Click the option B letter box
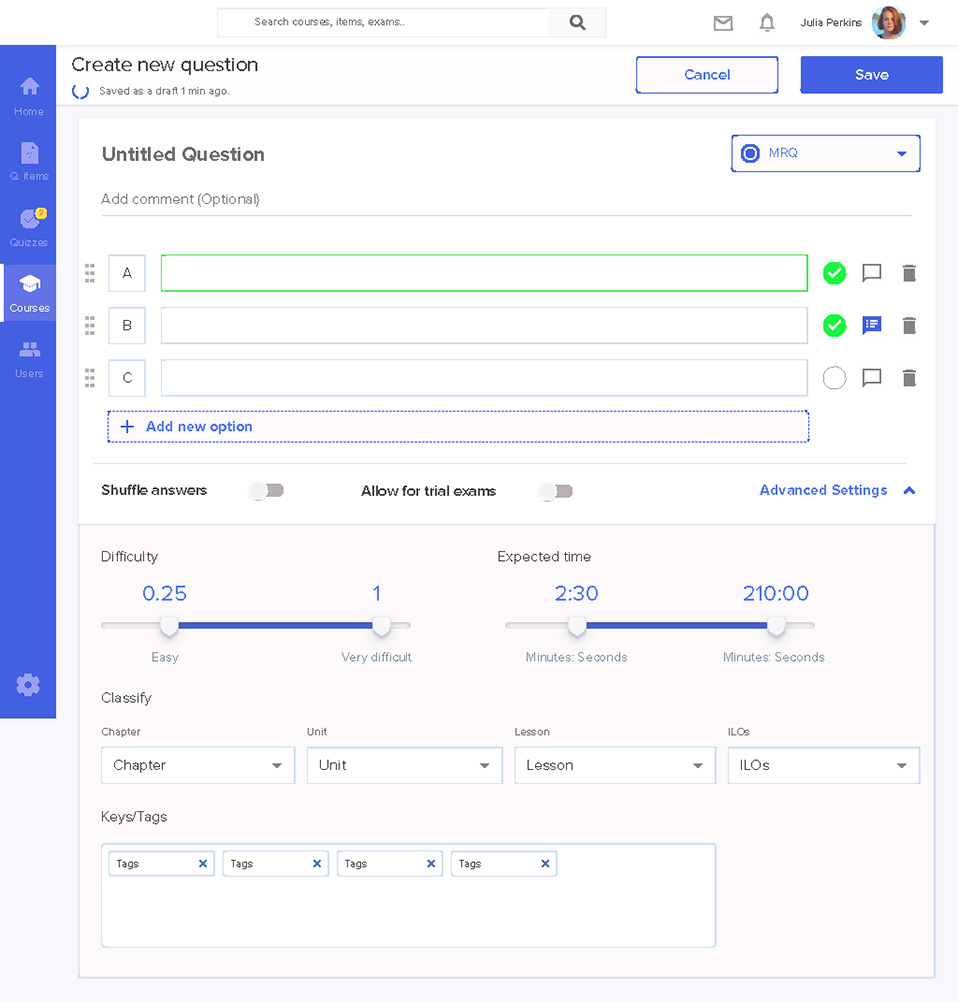958x1002 pixels. pos(127,326)
